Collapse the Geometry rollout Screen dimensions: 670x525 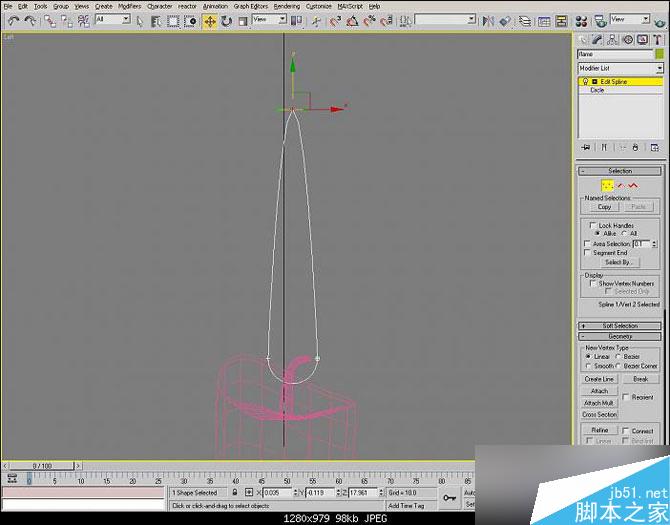click(x=620, y=337)
